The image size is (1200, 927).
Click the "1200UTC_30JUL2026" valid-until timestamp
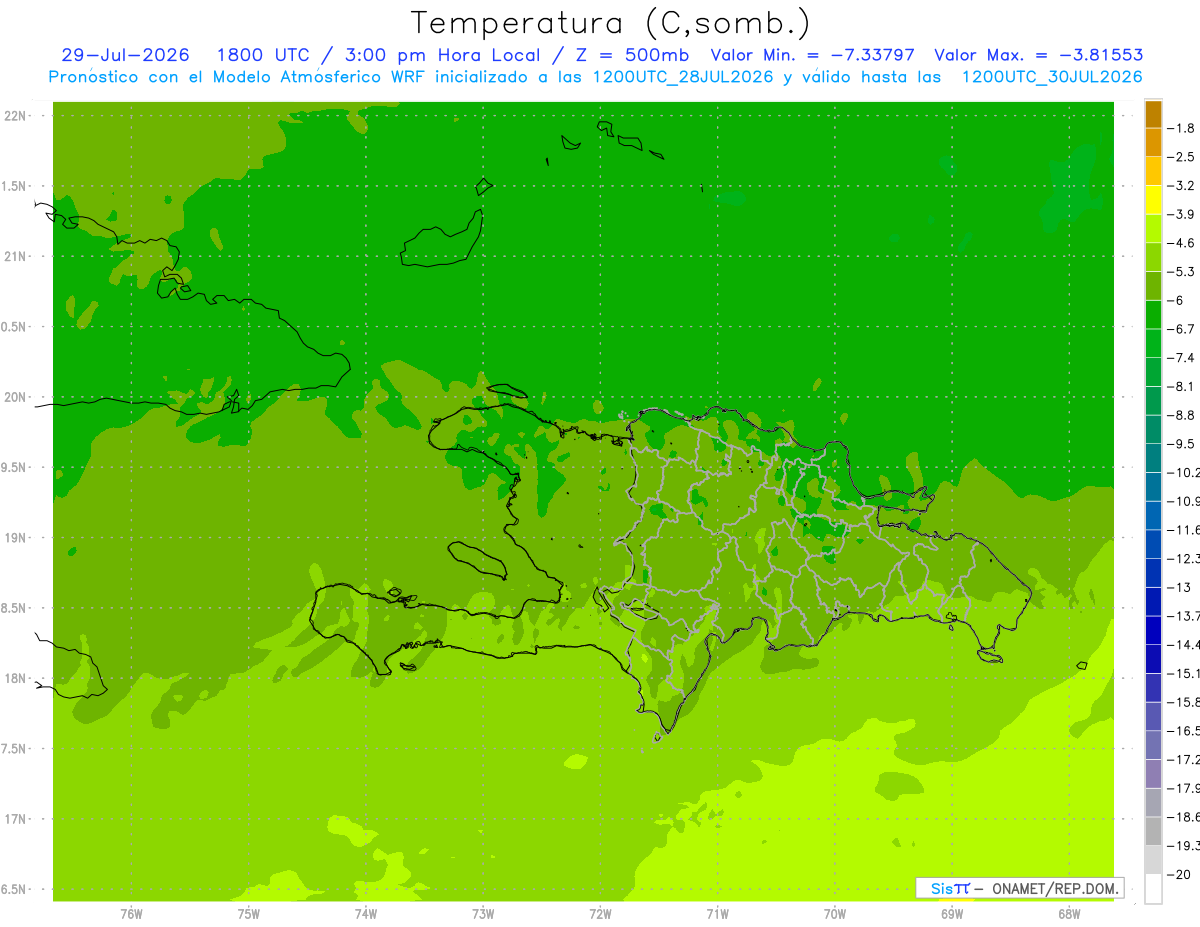1052,77
